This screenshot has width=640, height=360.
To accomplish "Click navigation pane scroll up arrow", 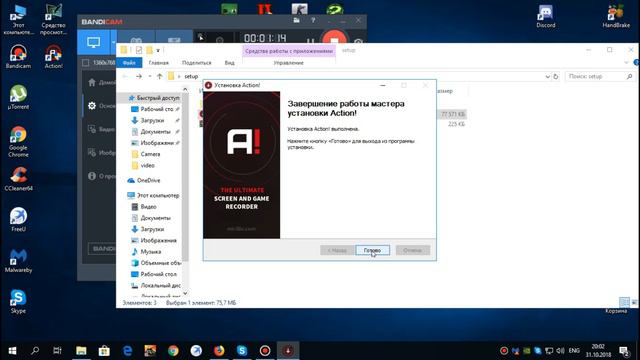I will 185,89.
